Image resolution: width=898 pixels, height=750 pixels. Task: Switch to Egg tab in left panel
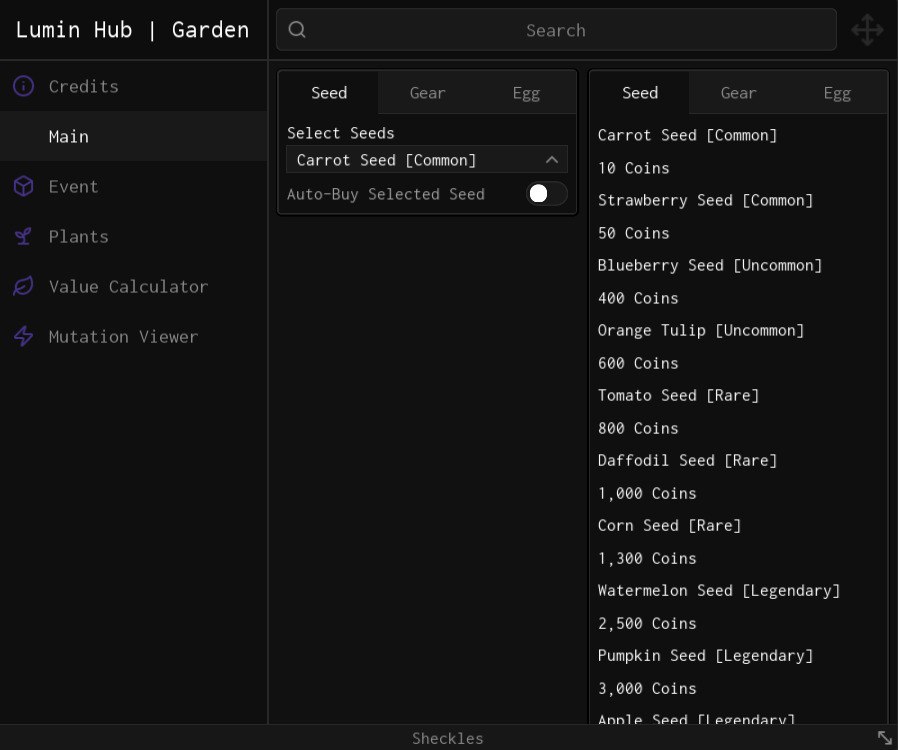pos(526,93)
